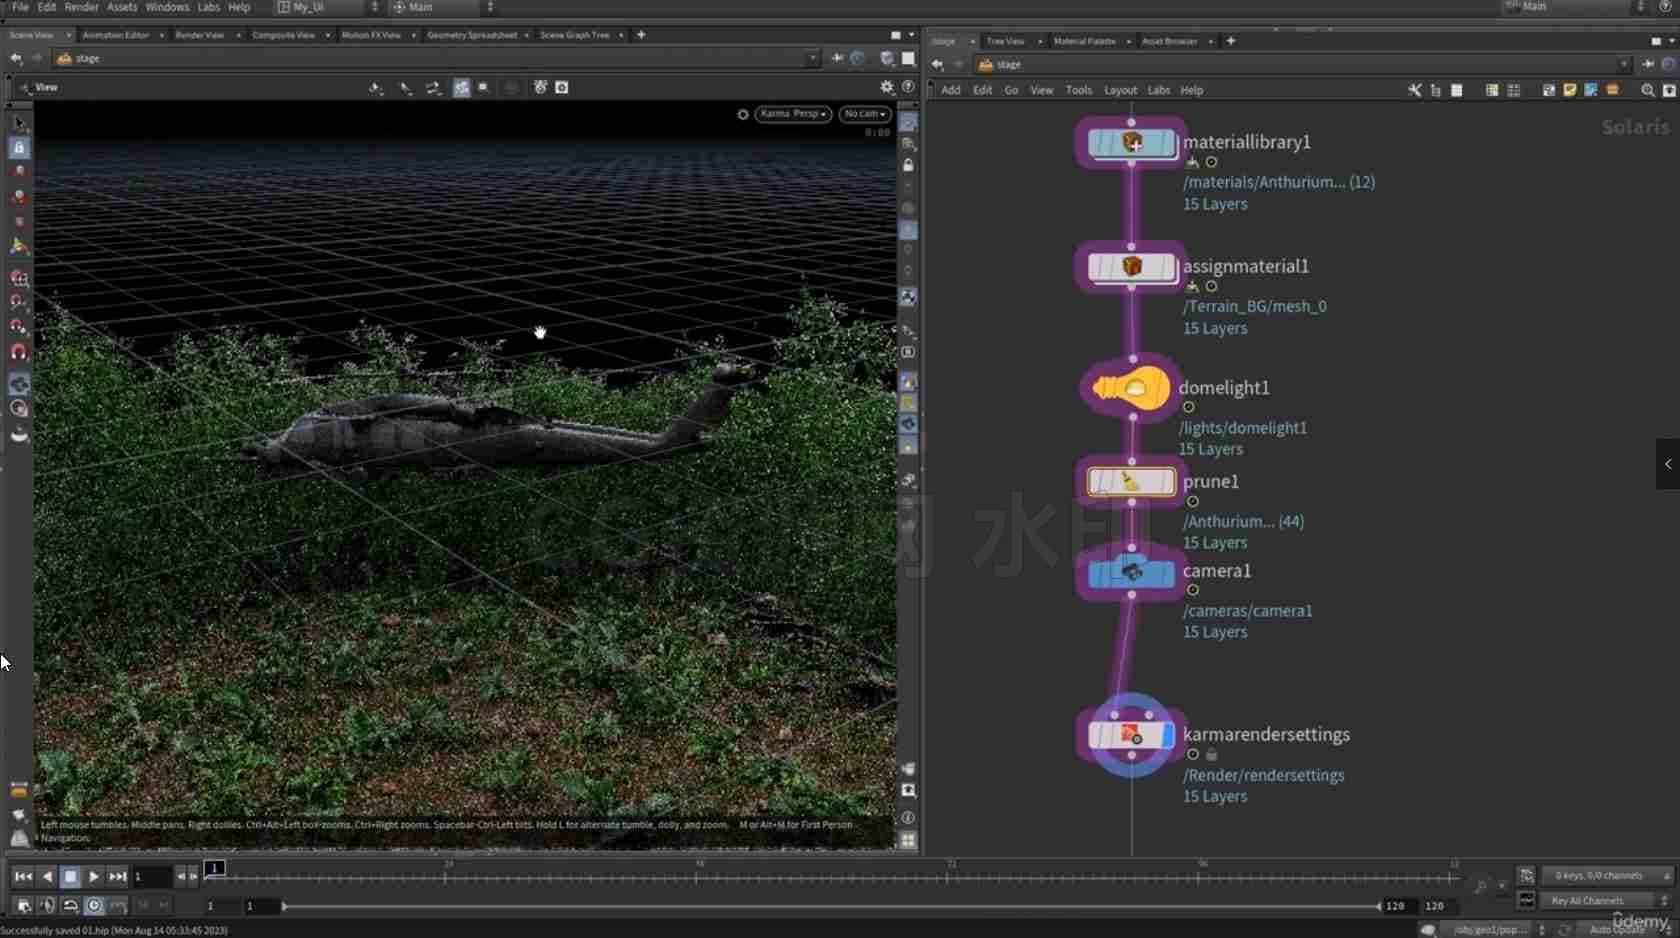Expand the collapsed side pane arrow

(x=1667, y=464)
